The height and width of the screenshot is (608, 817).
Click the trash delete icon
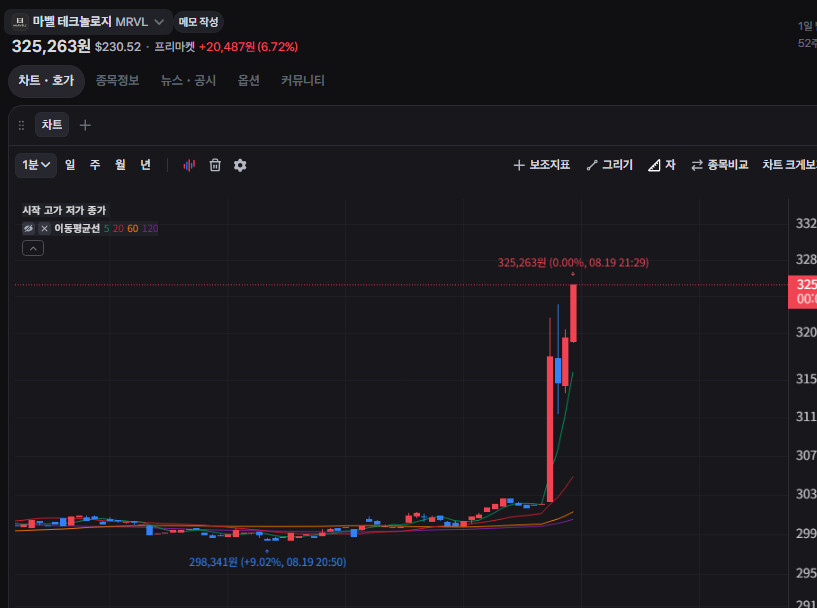[215, 166]
